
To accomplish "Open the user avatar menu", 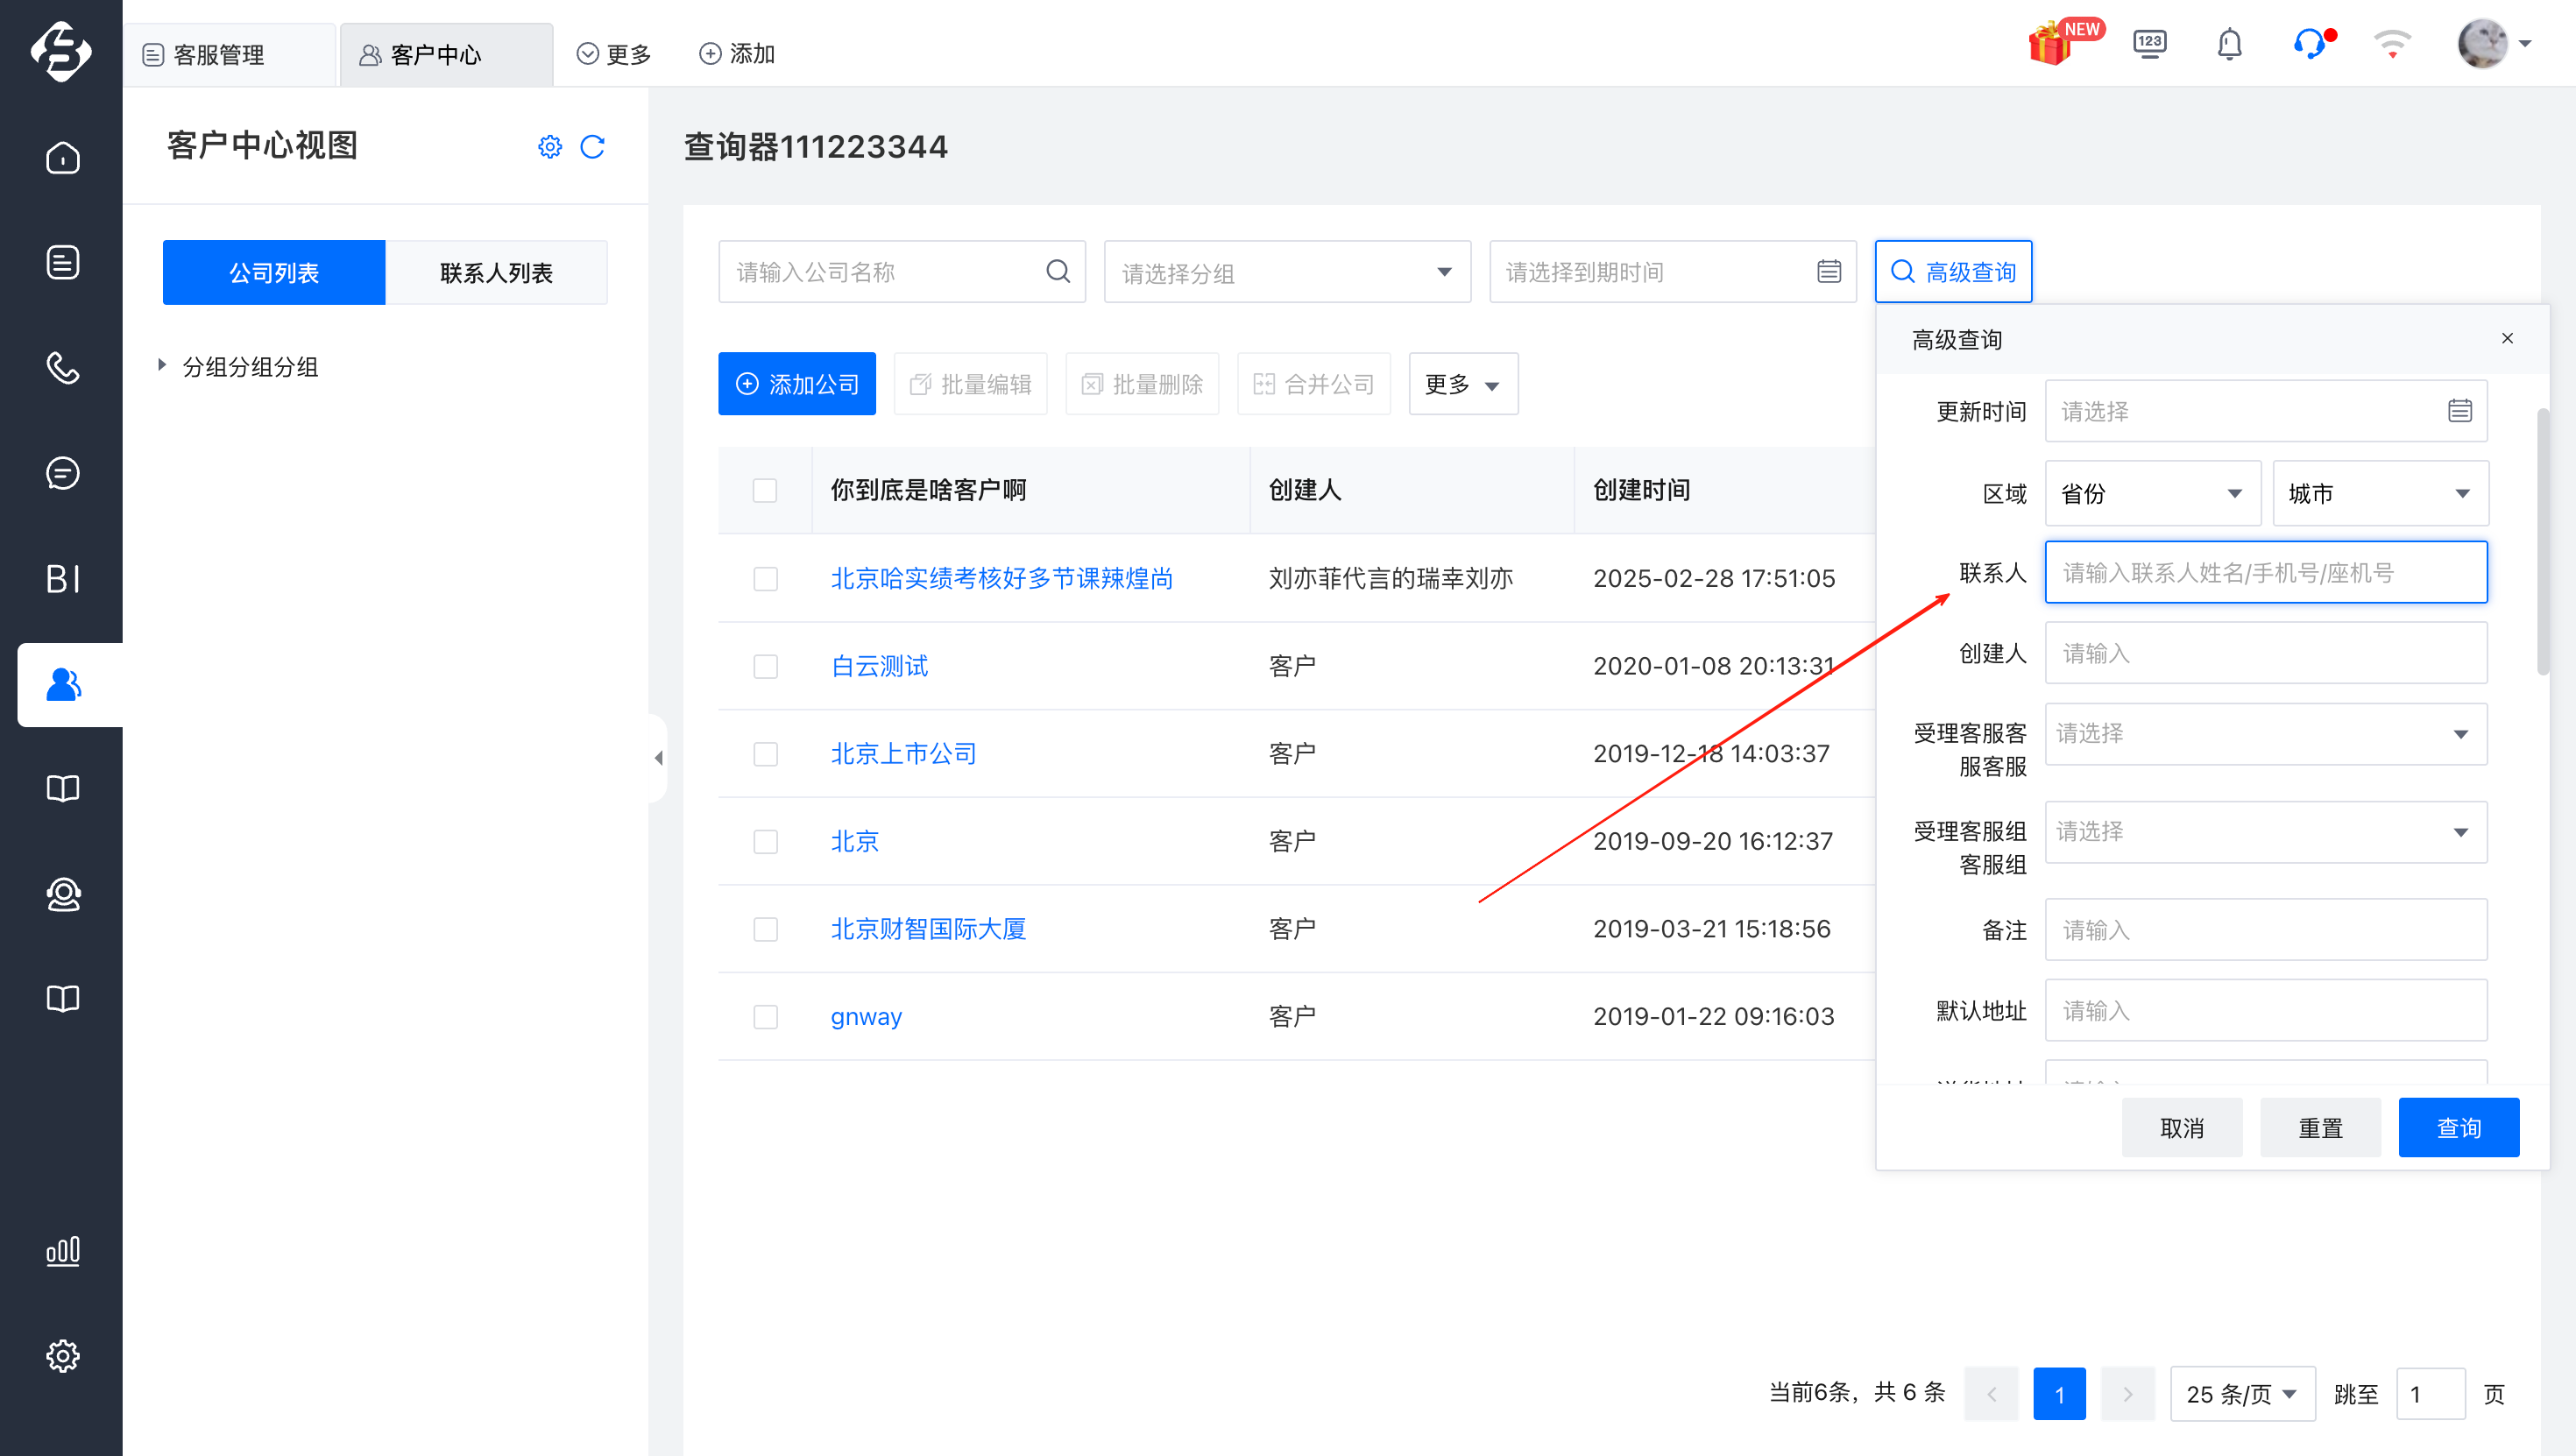I will (x=2482, y=44).
